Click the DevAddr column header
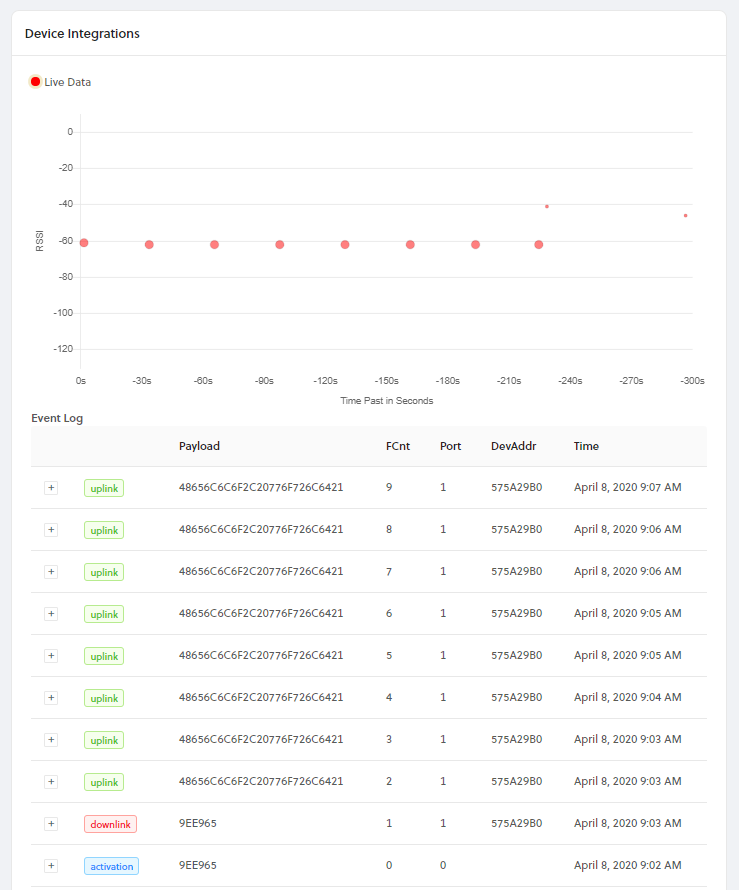Screen dimensions: 739x890 tap(514, 446)
